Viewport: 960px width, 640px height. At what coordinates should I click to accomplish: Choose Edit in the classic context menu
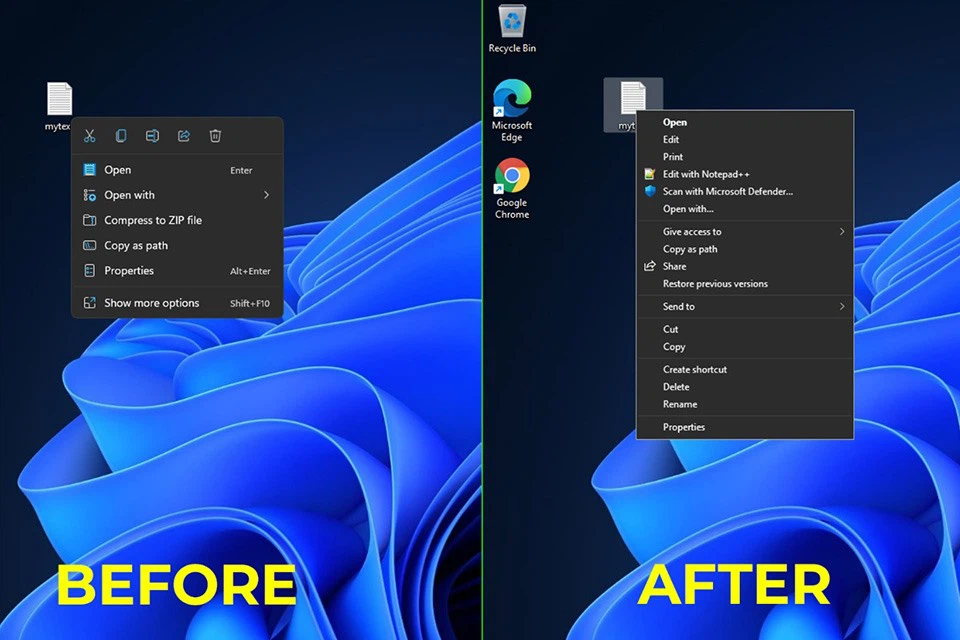[745, 140]
